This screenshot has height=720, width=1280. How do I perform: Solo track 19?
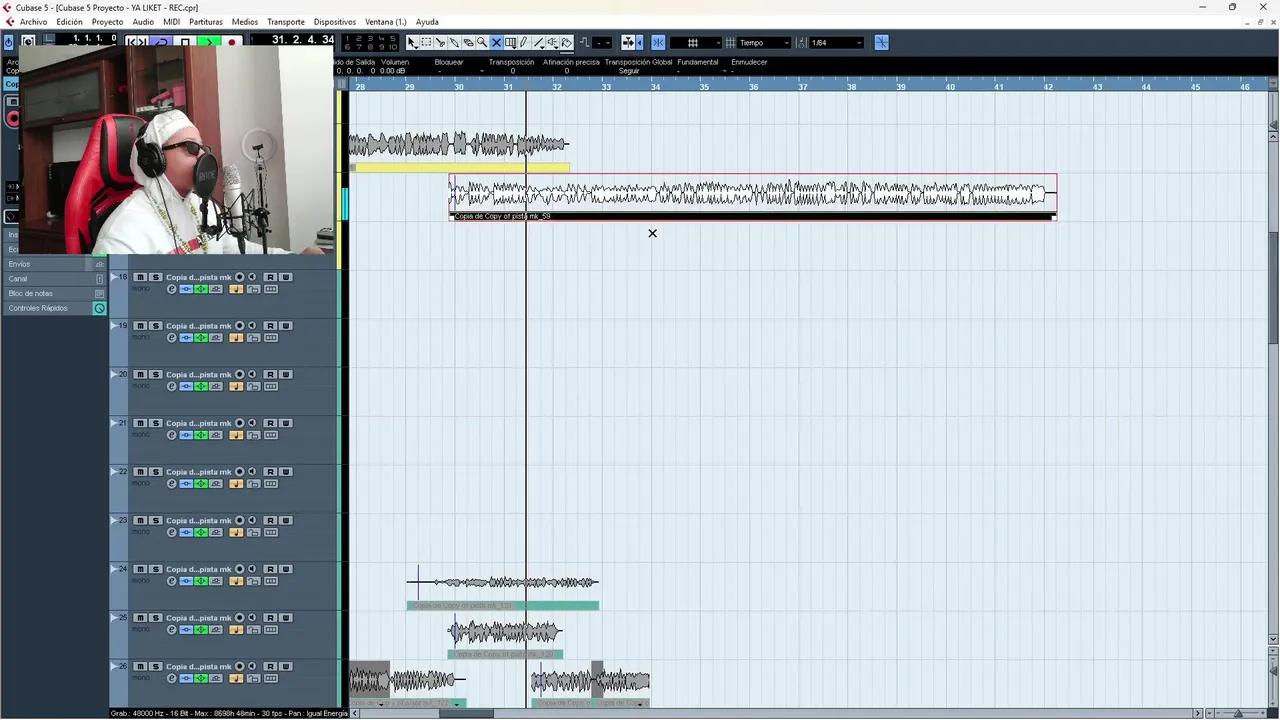[156, 326]
